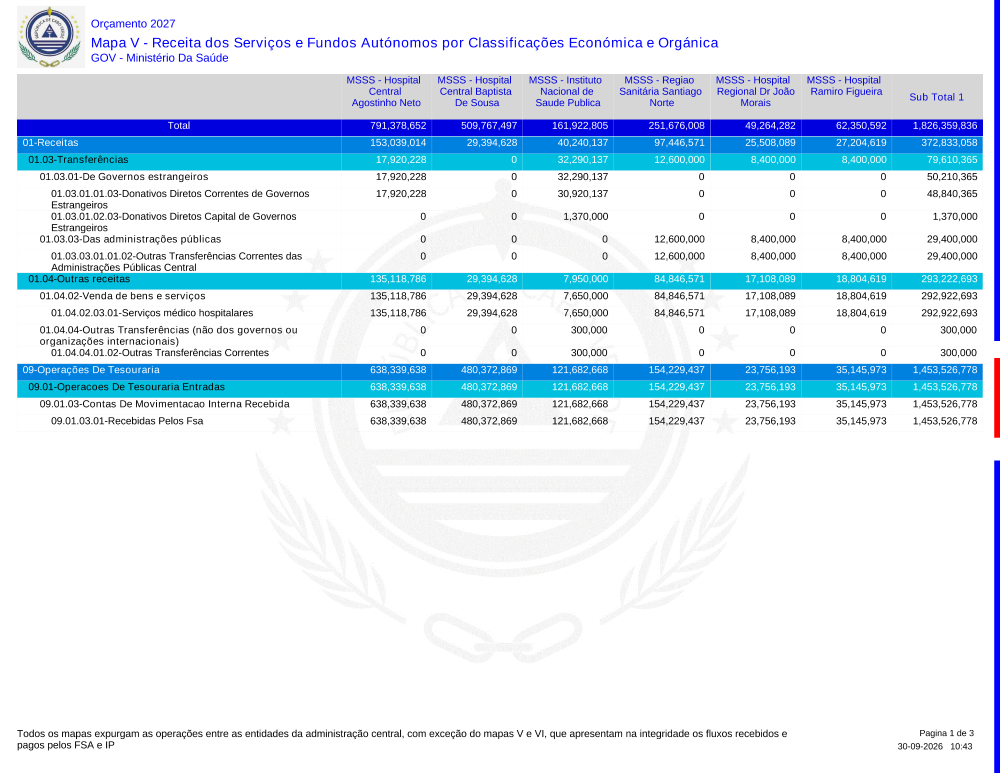Image resolution: width=1000 pixels, height=773 pixels.
Task: Click the footer note beginning 'Todos os mapas expurgam'
Action: 402,739
